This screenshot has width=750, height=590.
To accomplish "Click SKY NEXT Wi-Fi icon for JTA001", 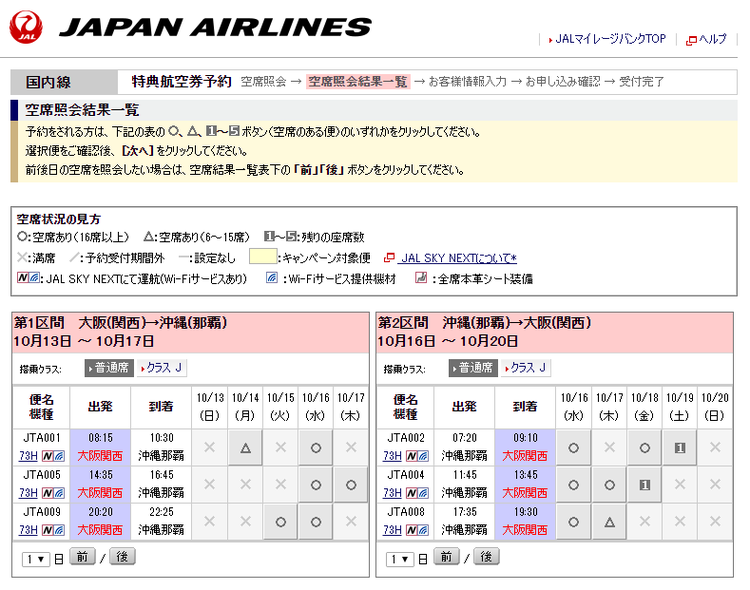I will point(53,456).
